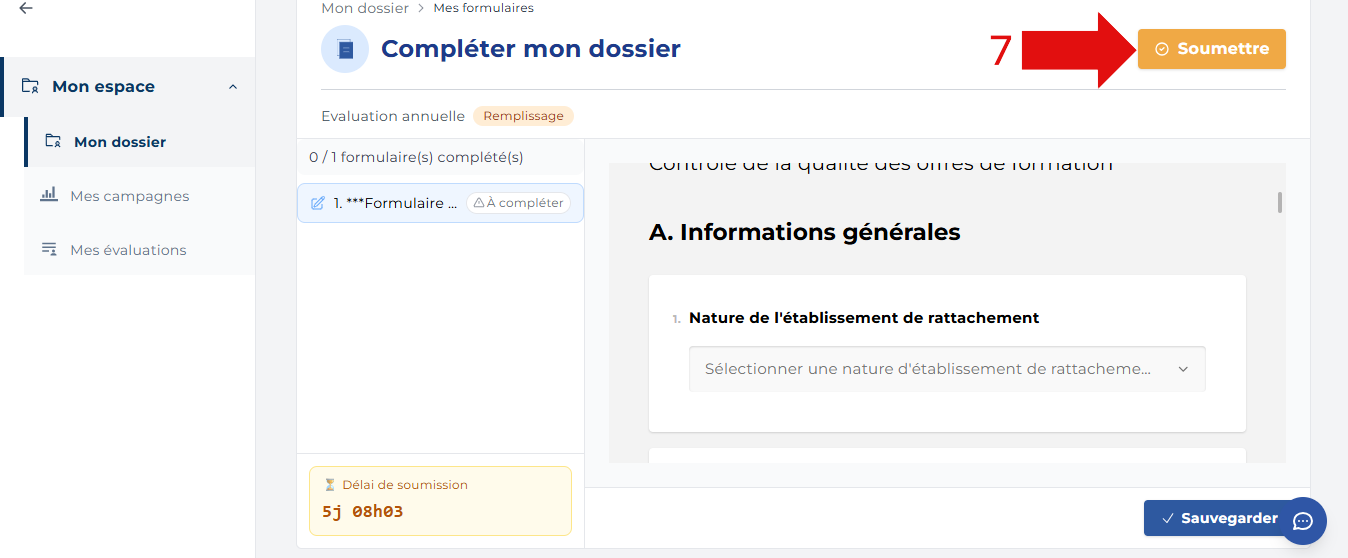The width and height of the screenshot is (1348, 558).
Task: Click the Compléter mon dossier title
Action: [x=531, y=49]
